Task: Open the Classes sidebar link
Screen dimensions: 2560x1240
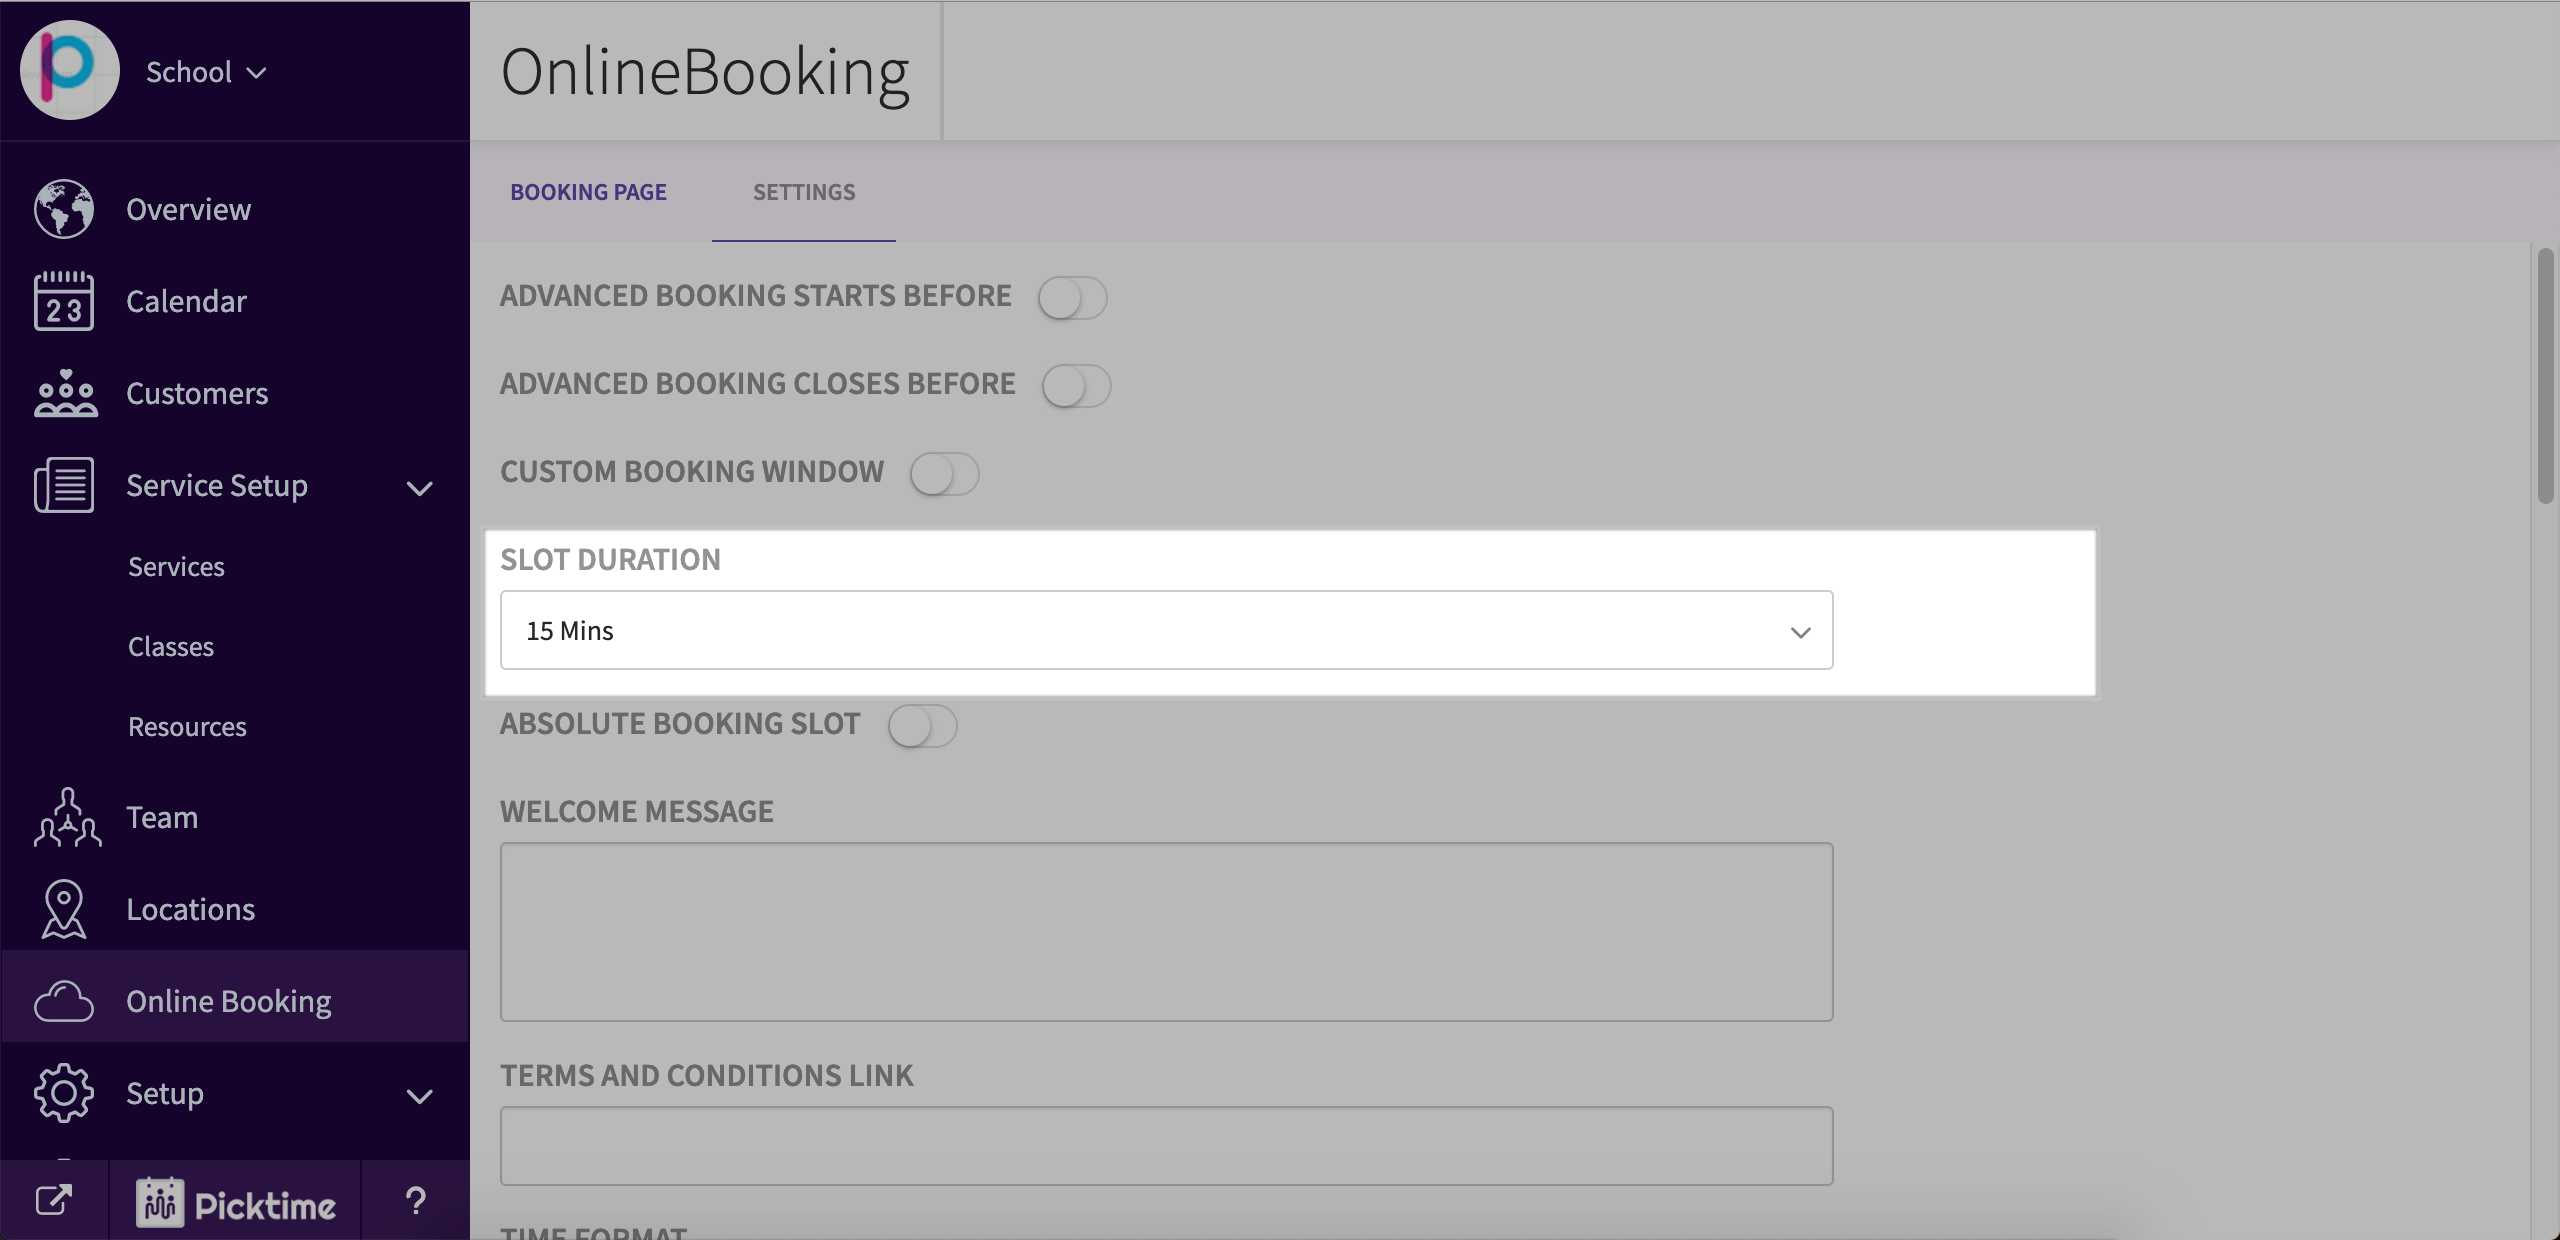Action: click(171, 647)
